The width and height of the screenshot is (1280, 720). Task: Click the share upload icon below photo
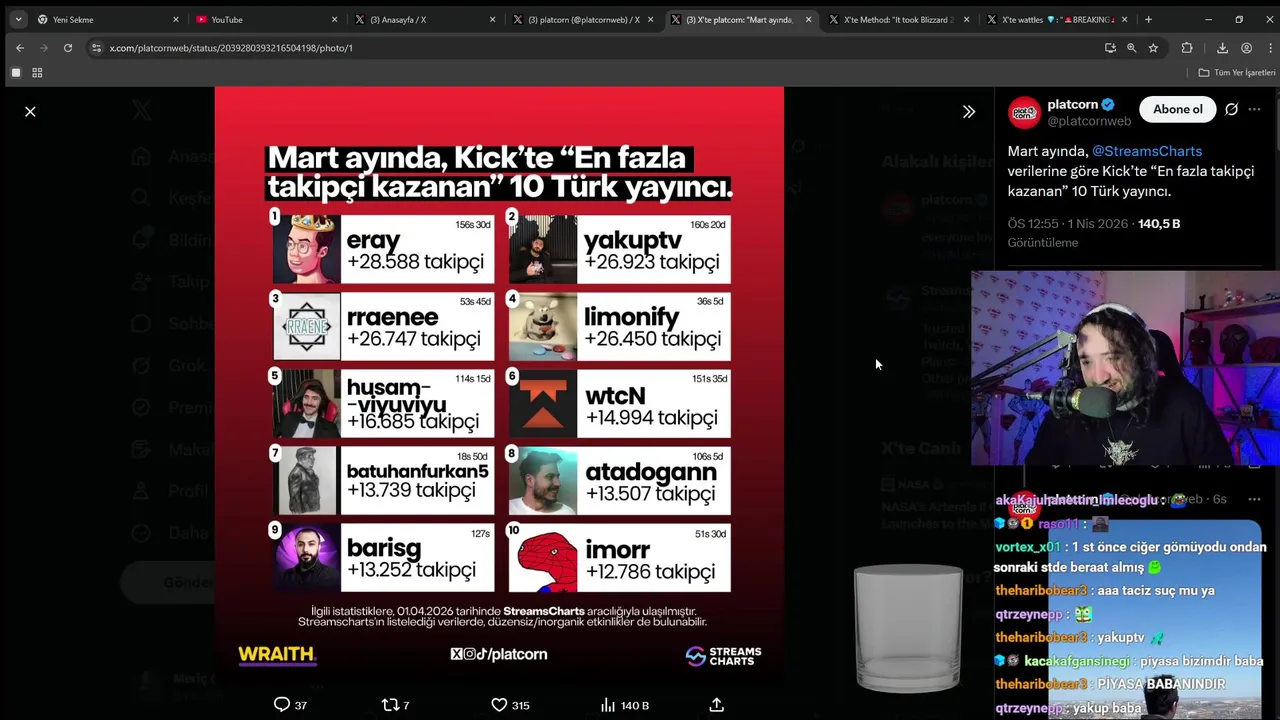[x=716, y=705]
